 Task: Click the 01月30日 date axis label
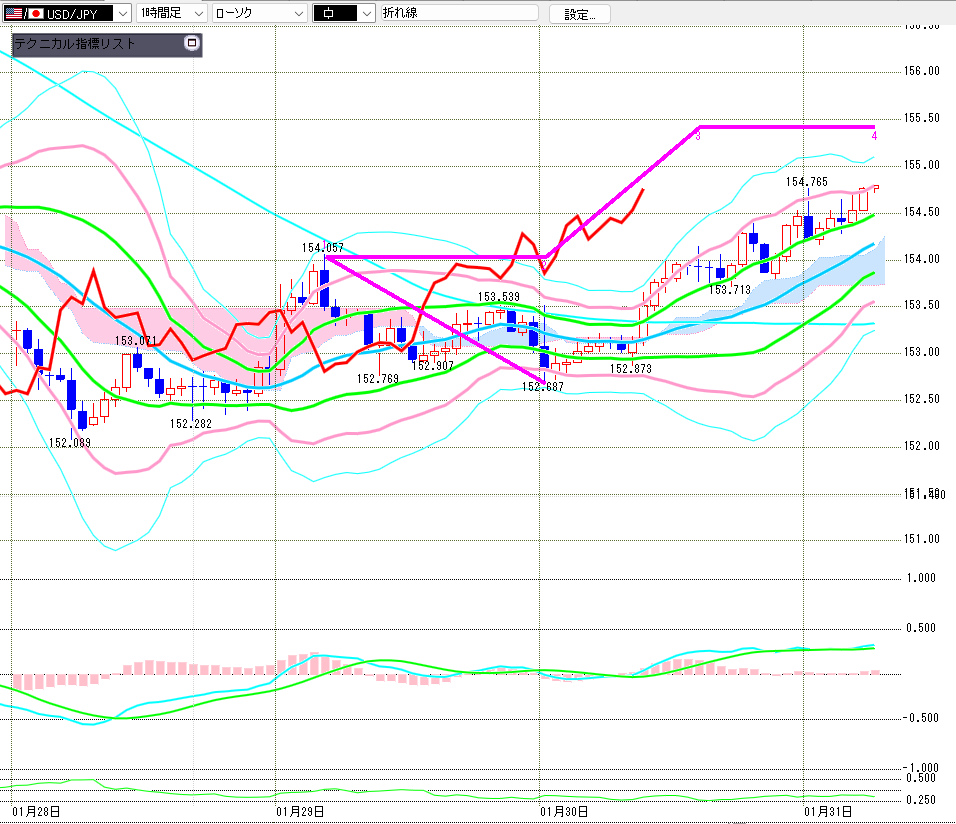[564, 810]
